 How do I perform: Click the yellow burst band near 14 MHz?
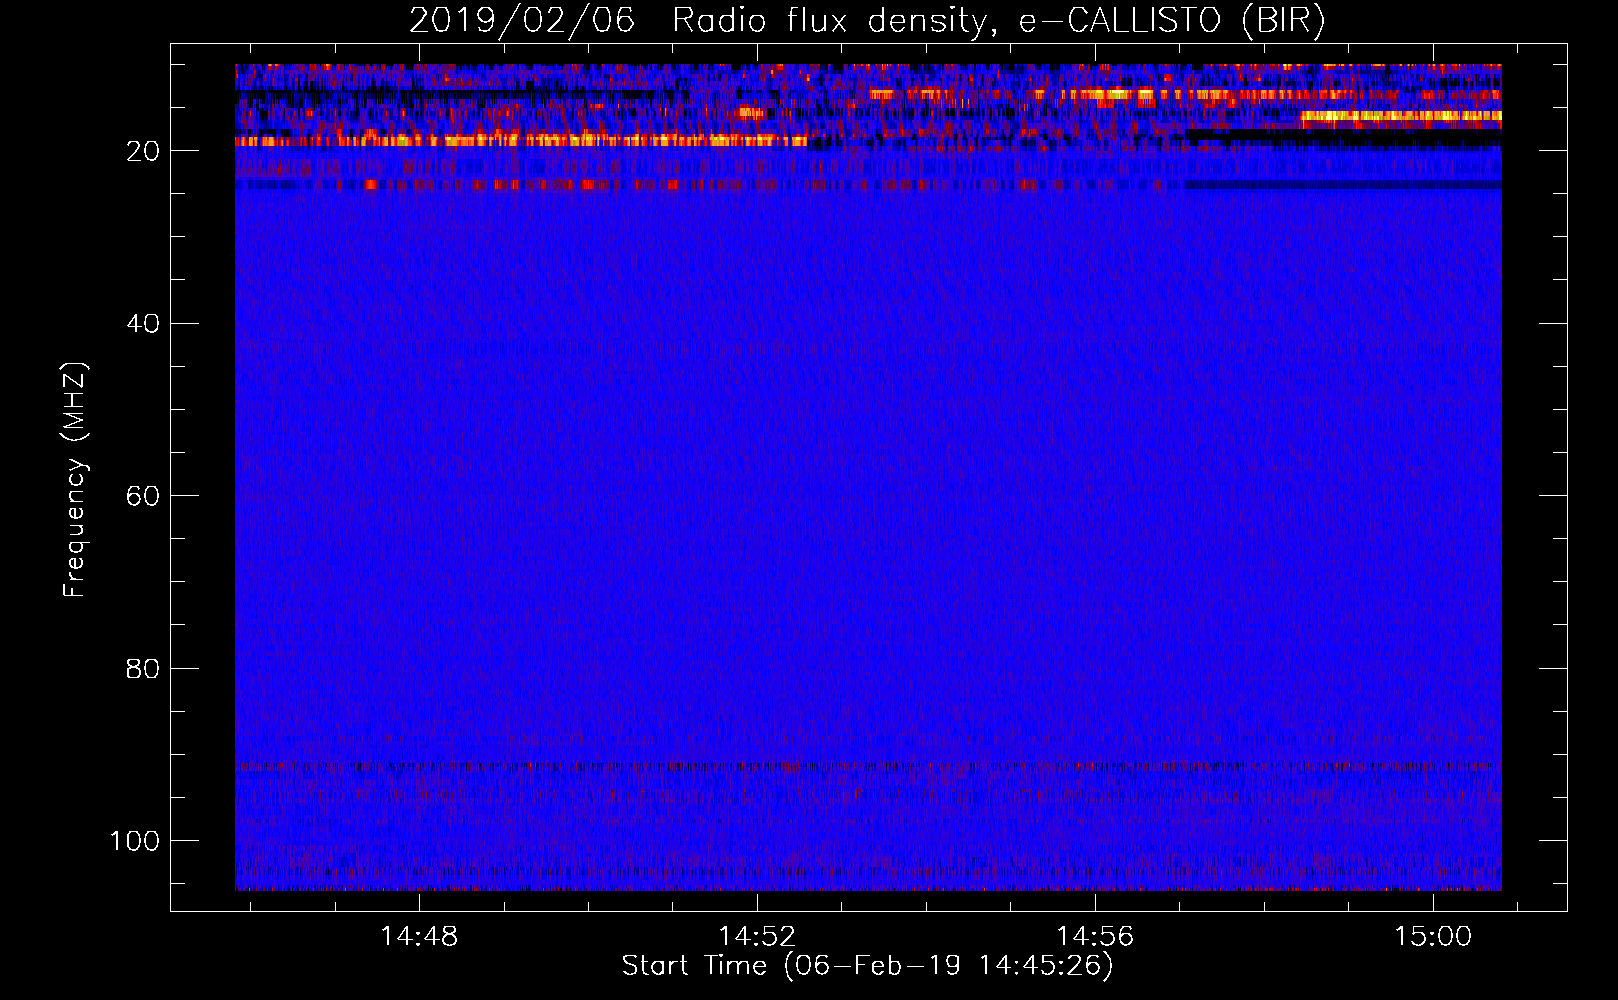[x=1185, y=95]
